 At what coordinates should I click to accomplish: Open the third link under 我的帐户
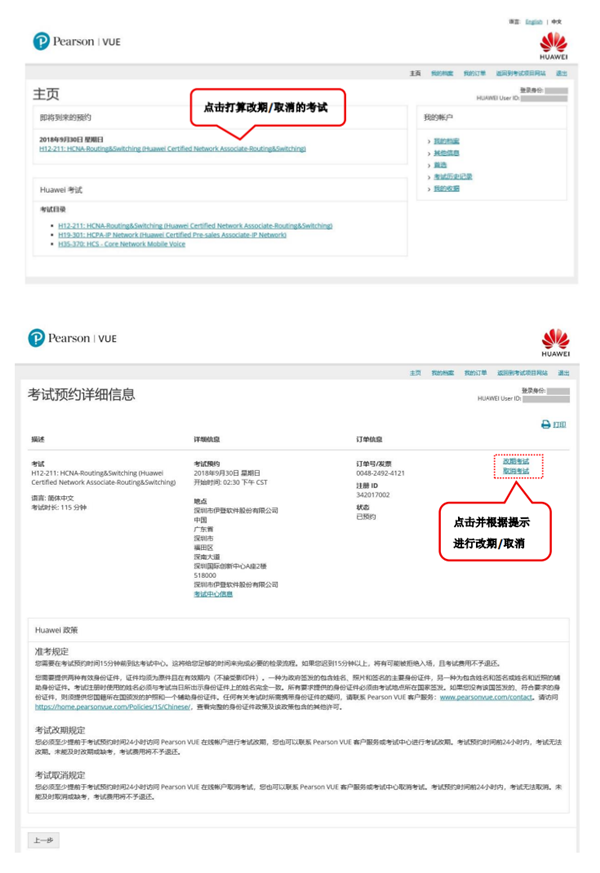[x=440, y=165]
